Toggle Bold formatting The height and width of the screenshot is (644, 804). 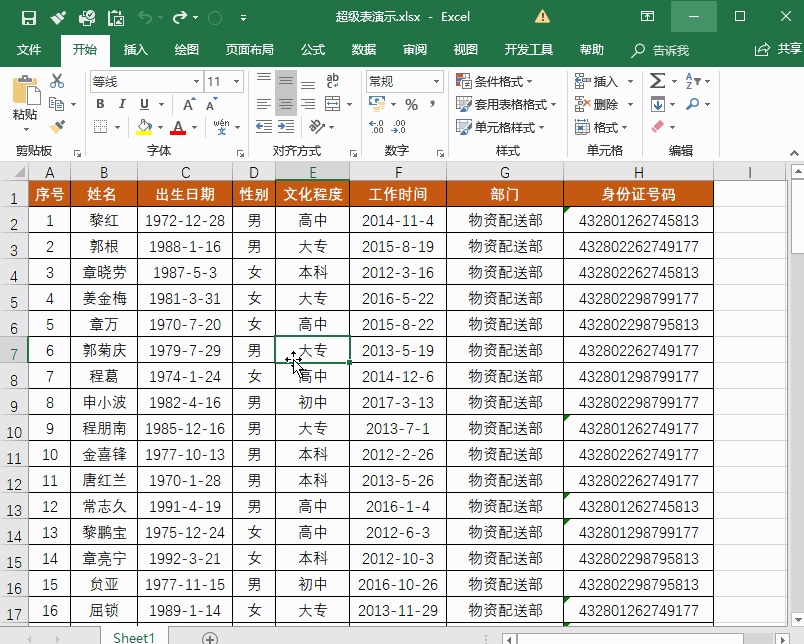click(100, 104)
